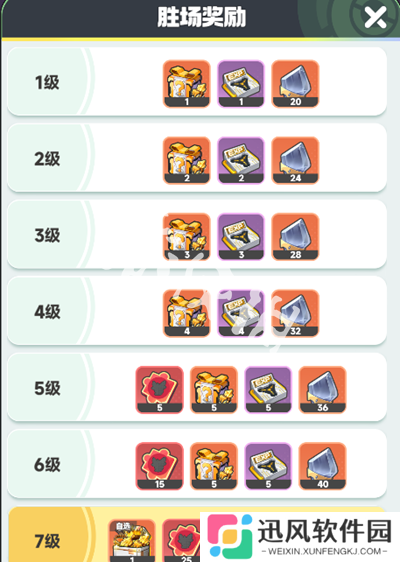
Task: Tap the gift box reward in 2级 row
Action: pos(187,160)
